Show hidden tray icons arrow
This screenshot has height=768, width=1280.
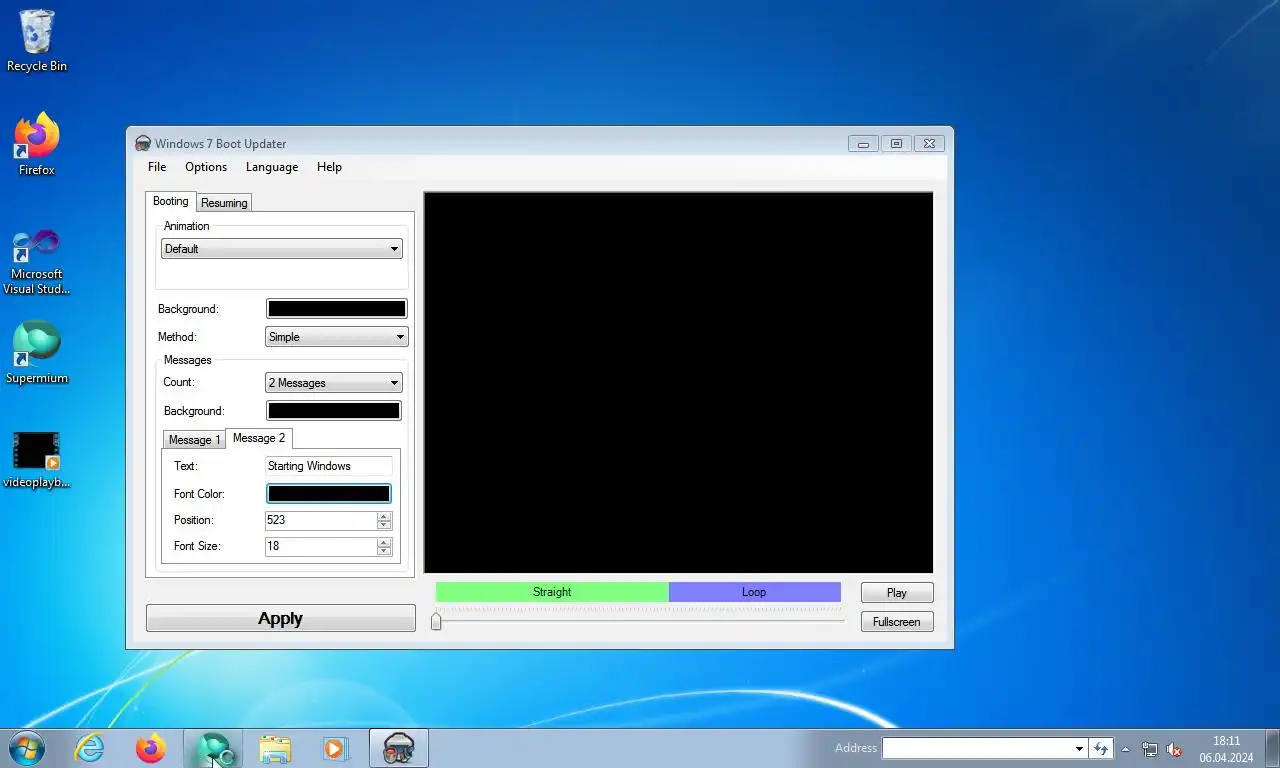click(1126, 749)
